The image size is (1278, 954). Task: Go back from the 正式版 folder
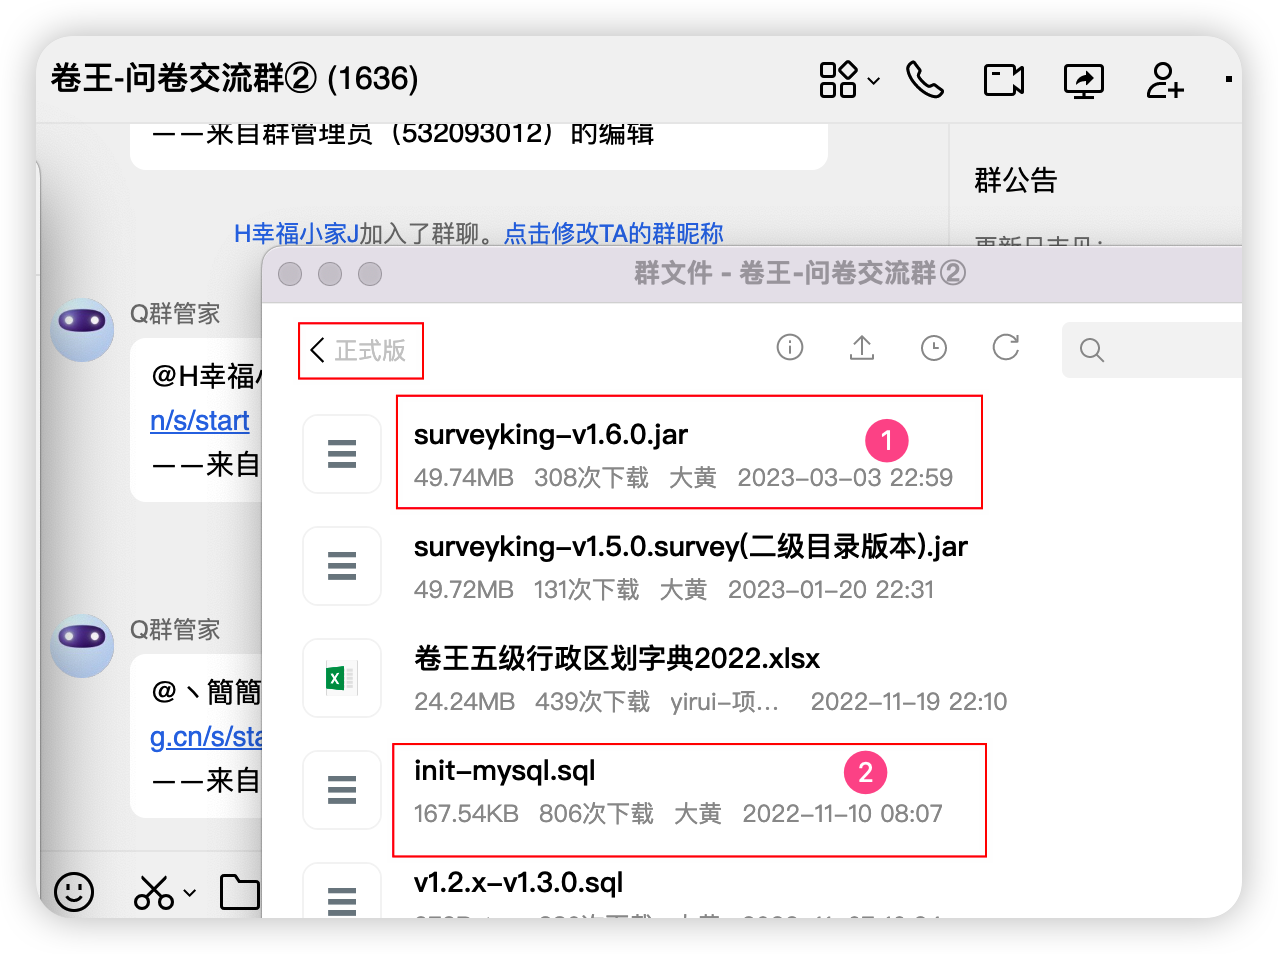click(x=359, y=350)
